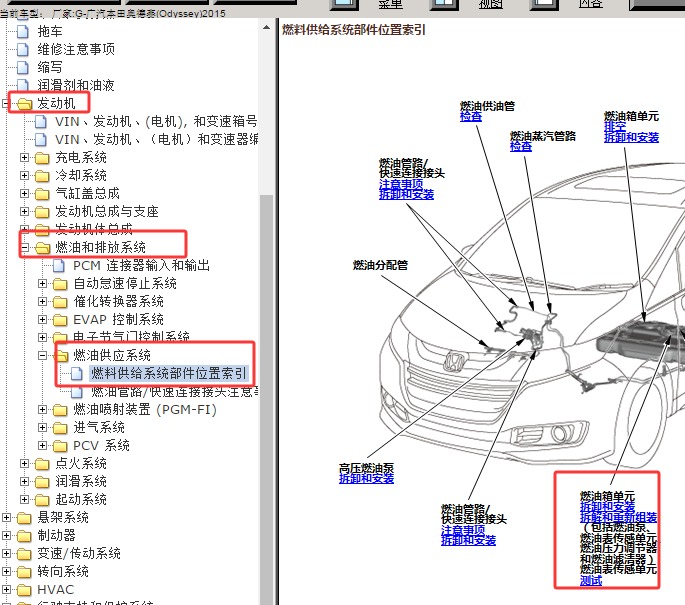Screen dimensions: 685x605
Task: Open 检查 link under 燃油蒸汽管路
Action: tap(521, 147)
